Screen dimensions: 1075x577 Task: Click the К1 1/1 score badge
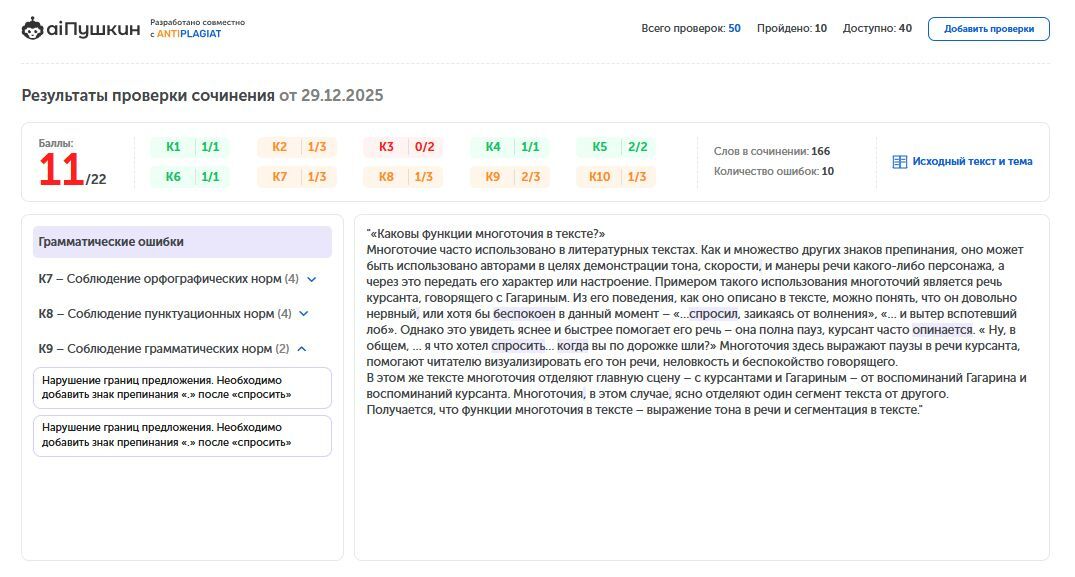click(191, 147)
